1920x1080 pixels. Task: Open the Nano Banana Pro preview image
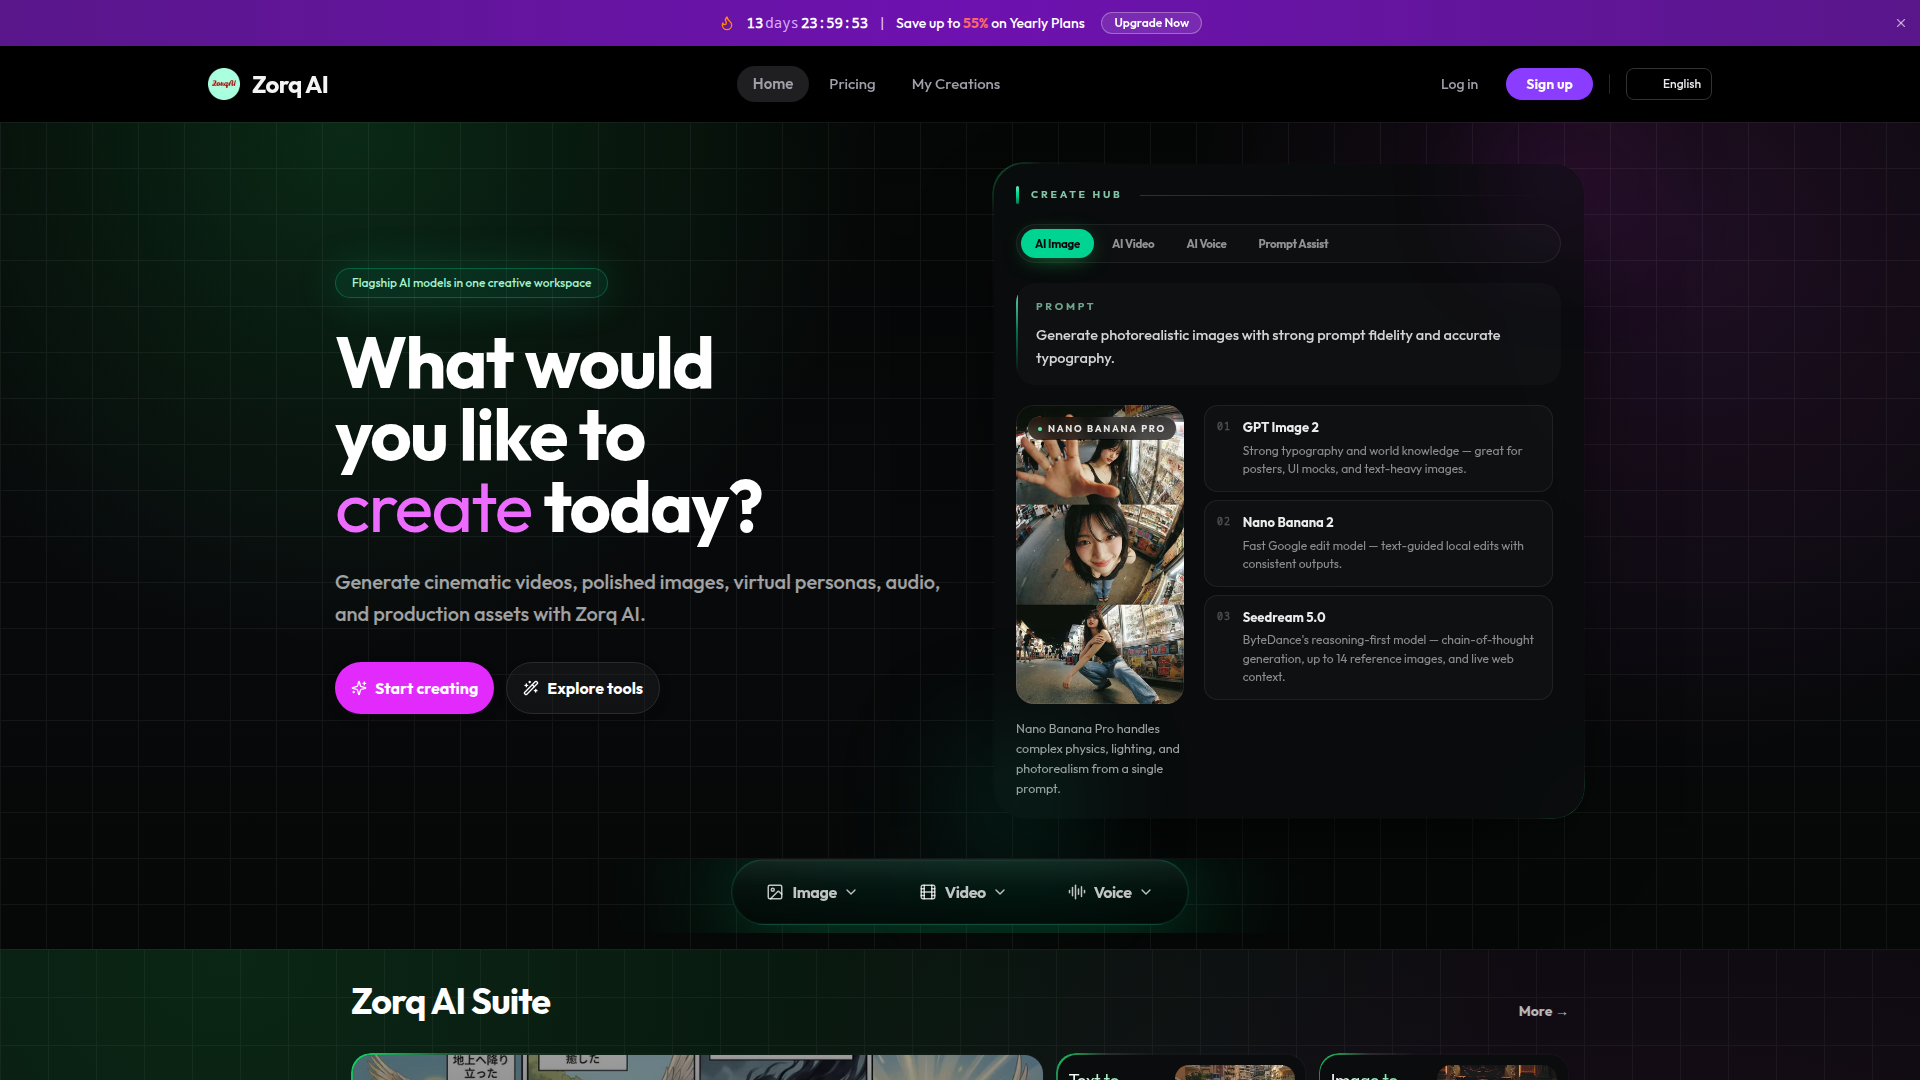(x=1099, y=554)
